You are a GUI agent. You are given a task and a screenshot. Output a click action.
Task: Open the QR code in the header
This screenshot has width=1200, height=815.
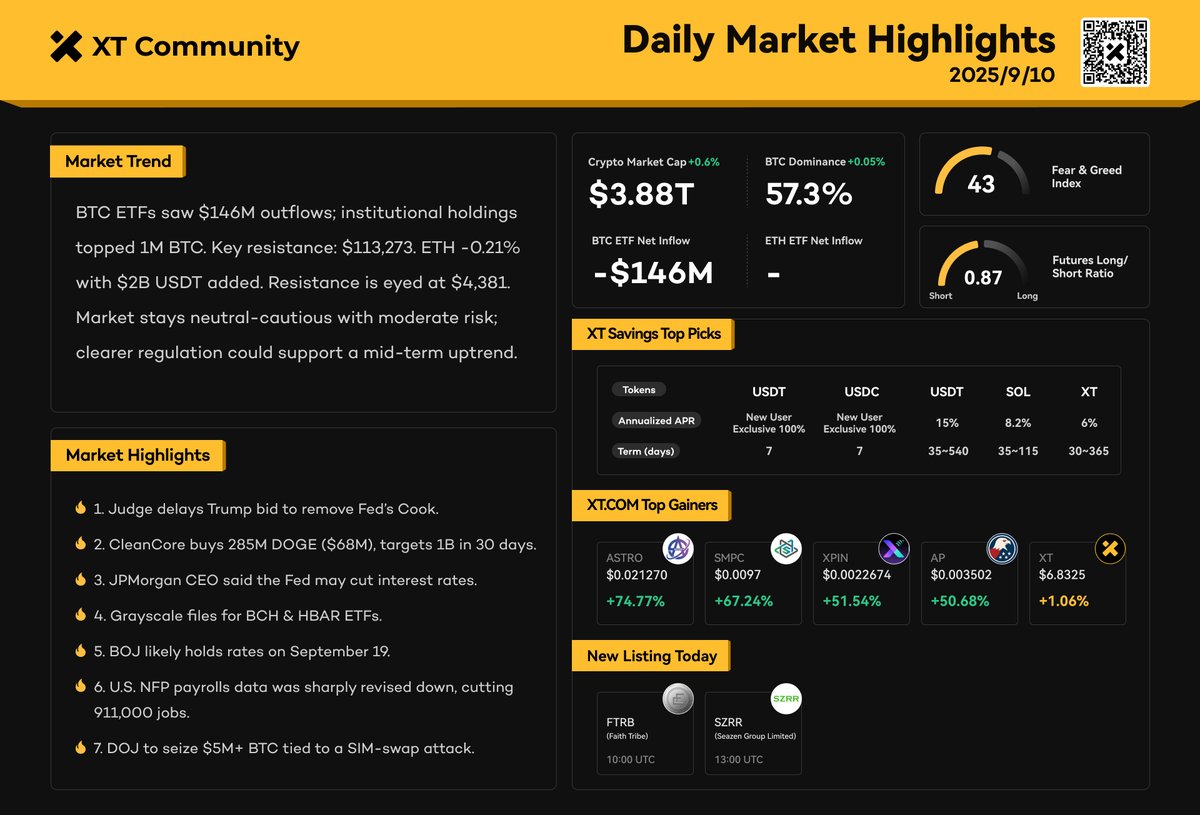(x=1115, y=52)
